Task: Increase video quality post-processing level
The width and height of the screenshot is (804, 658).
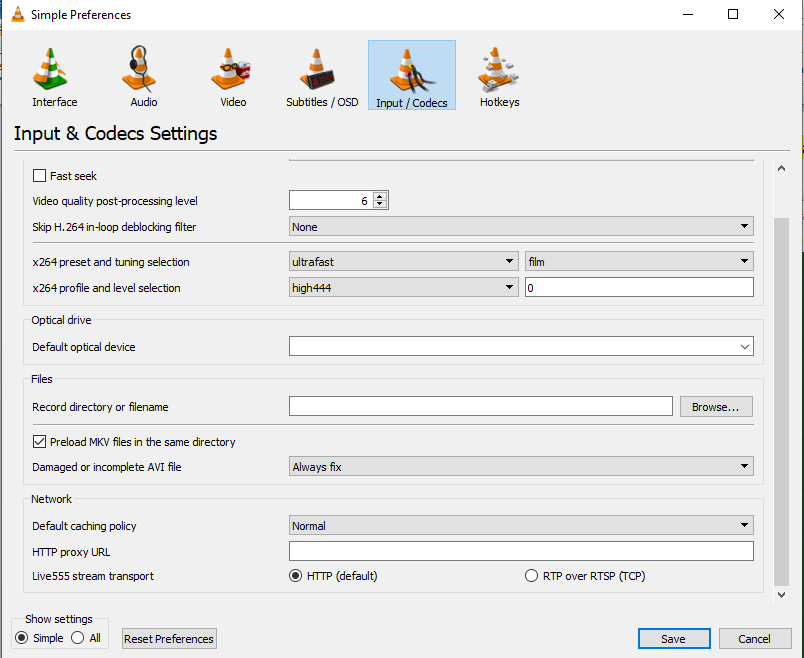Action: (x=381, y=197)
